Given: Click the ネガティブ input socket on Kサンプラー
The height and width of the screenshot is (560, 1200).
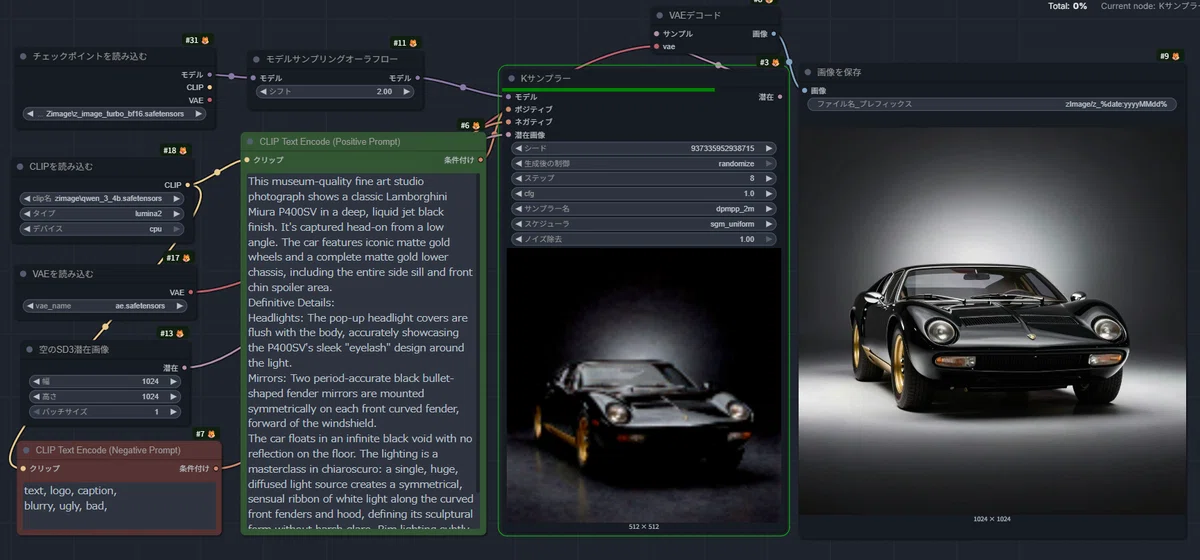Looking at the screenshot, I should (508, 122).
